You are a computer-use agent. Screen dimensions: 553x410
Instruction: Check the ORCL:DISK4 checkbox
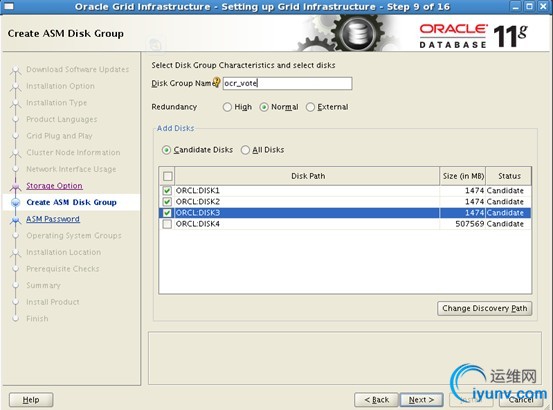(x=167, y=224)
